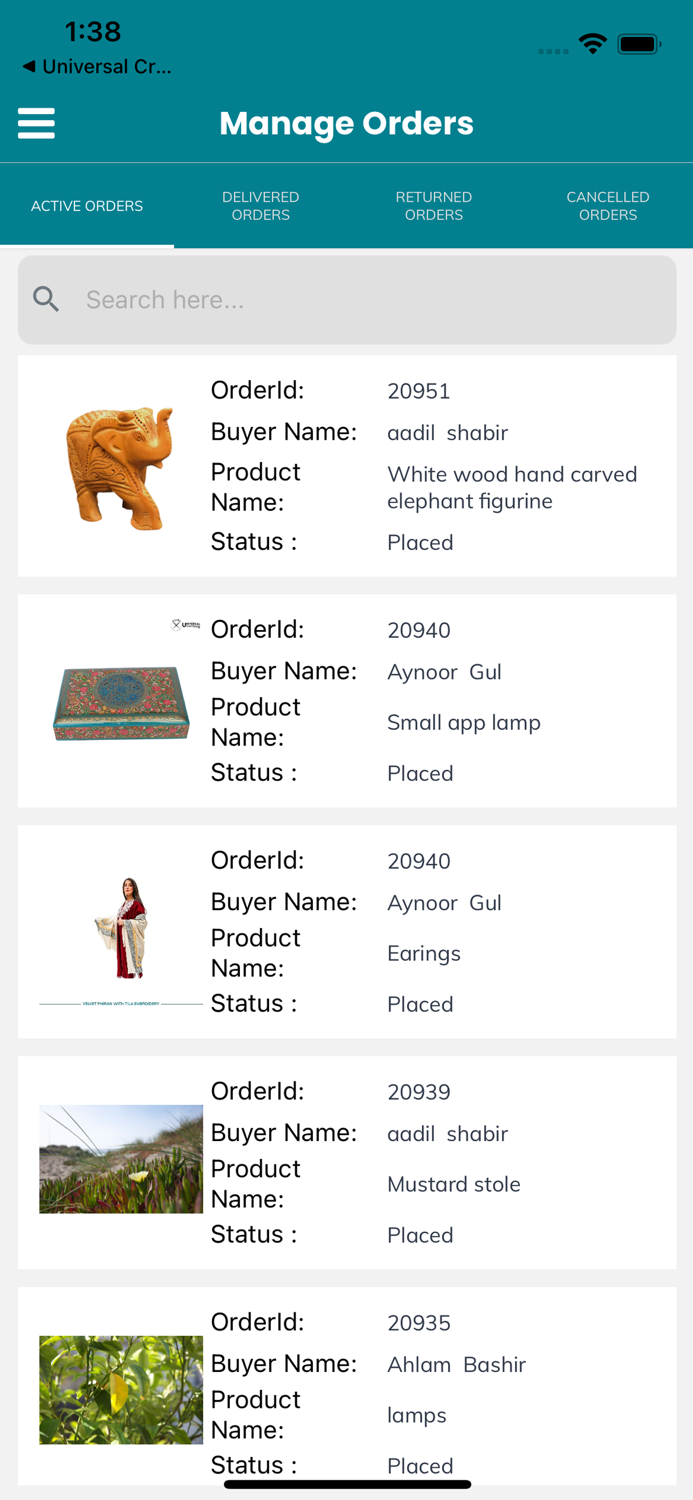Switch to the RETURNED ORDERS tab
Image resolution: width=693 pixels, height=1500 pixels.
(x=433, y=205)
